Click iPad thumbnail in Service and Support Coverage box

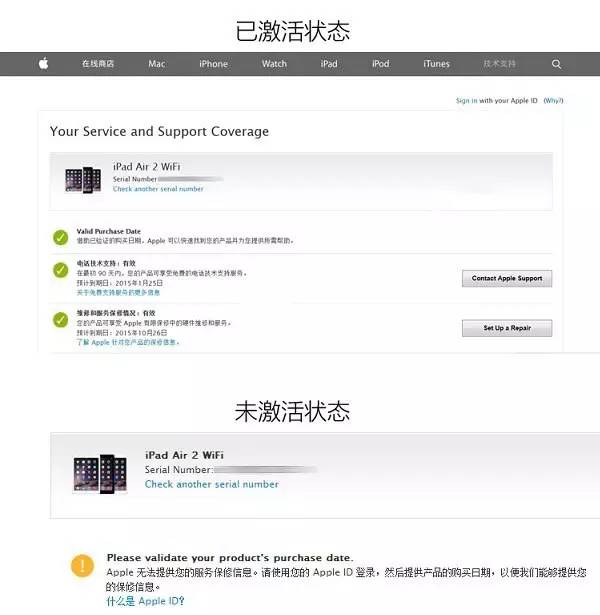[83, 180]
